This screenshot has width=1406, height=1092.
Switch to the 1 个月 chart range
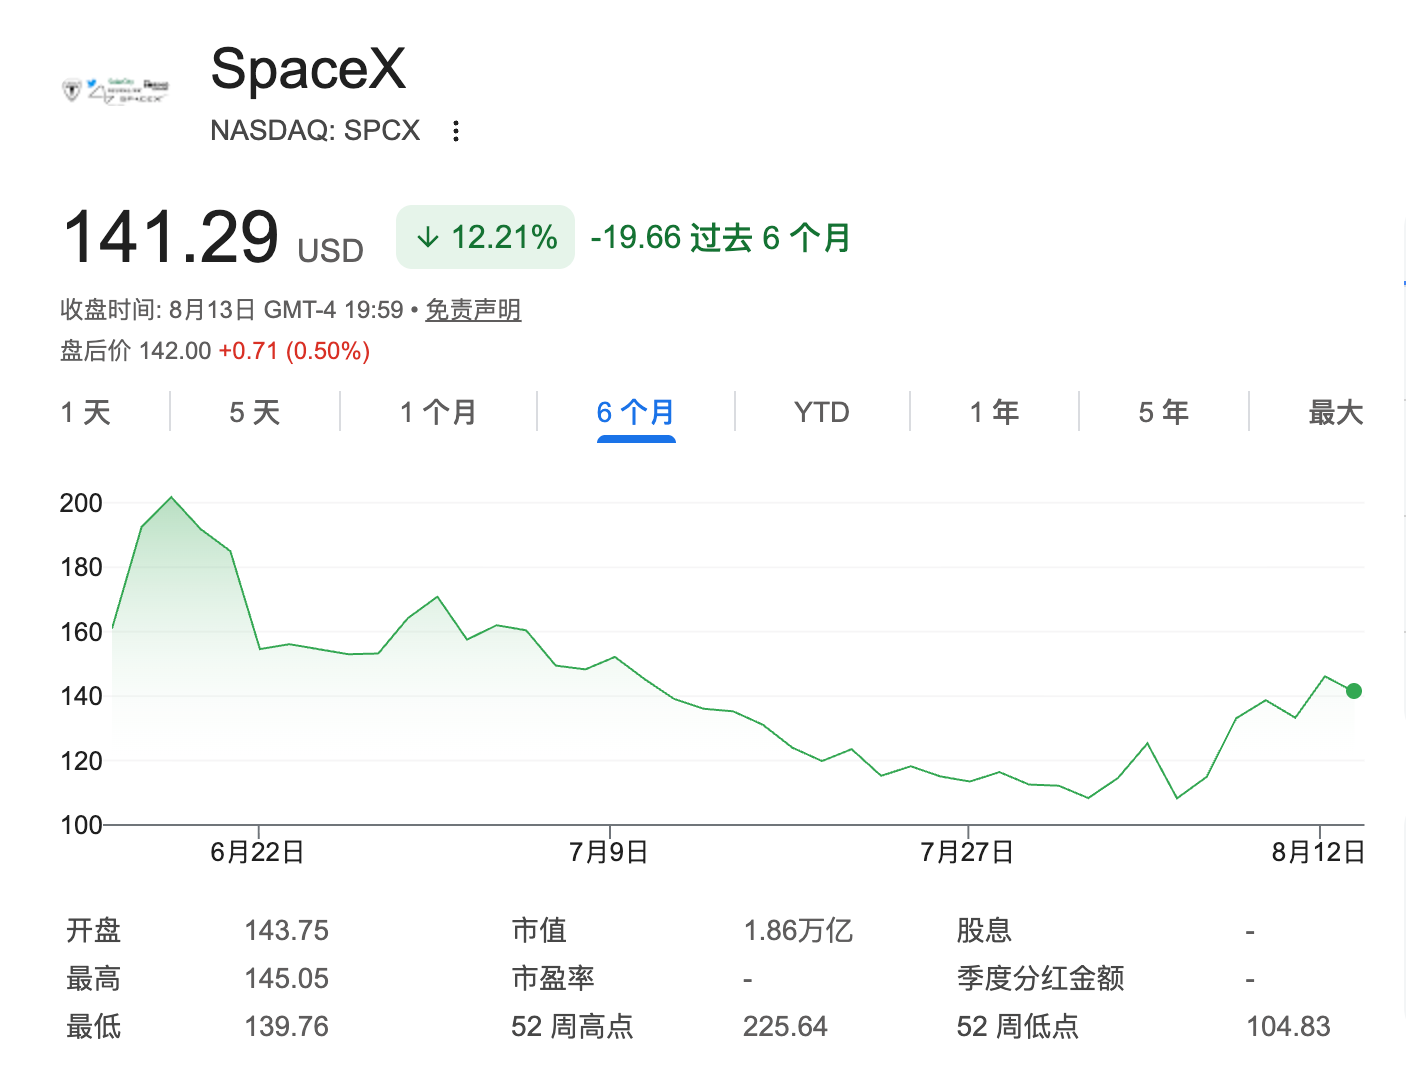coord(438,412)
